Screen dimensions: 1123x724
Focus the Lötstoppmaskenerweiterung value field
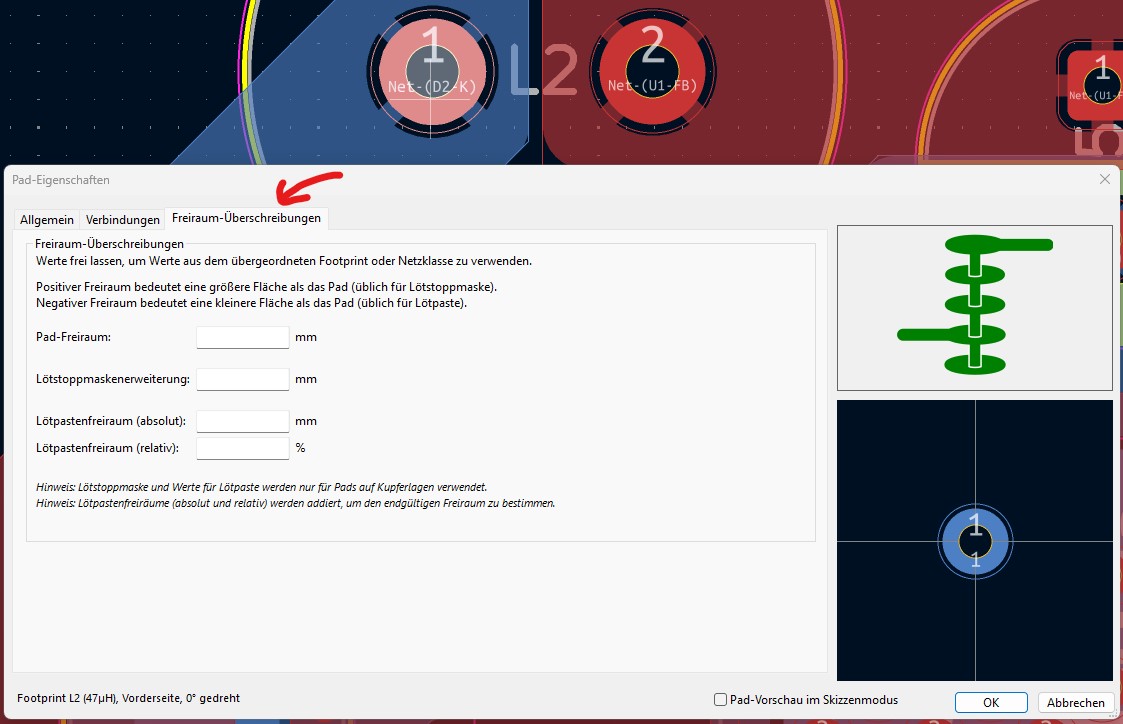242,379
